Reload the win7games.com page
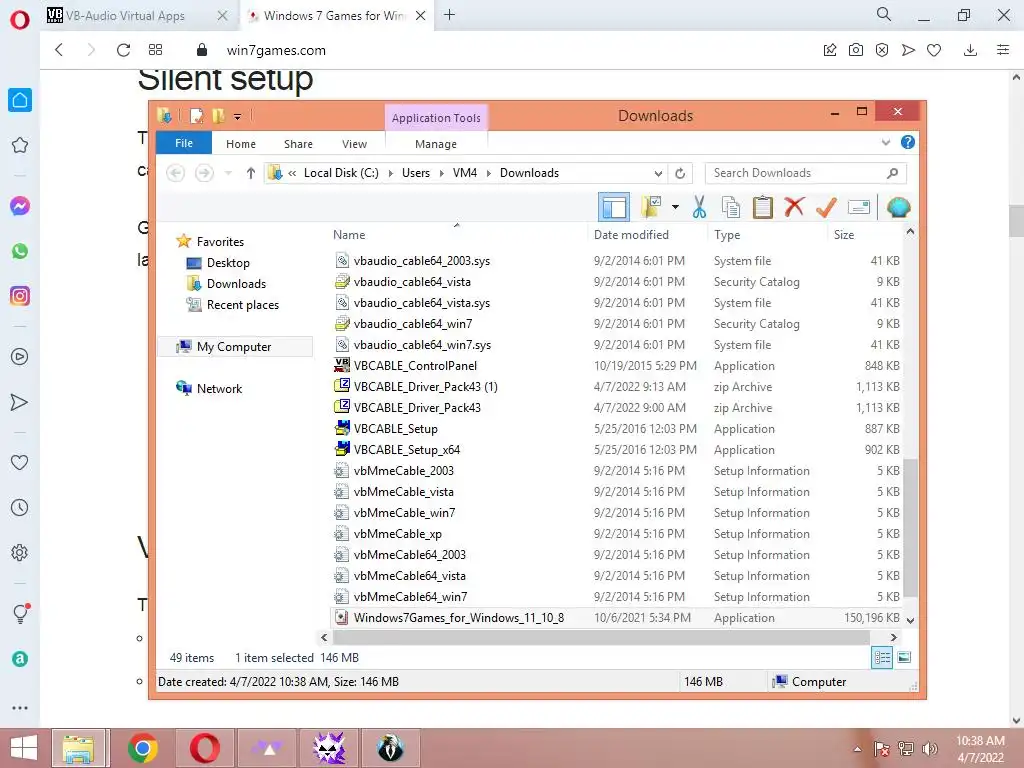Screen dimensions: 1024x768 tap(123, 50)
